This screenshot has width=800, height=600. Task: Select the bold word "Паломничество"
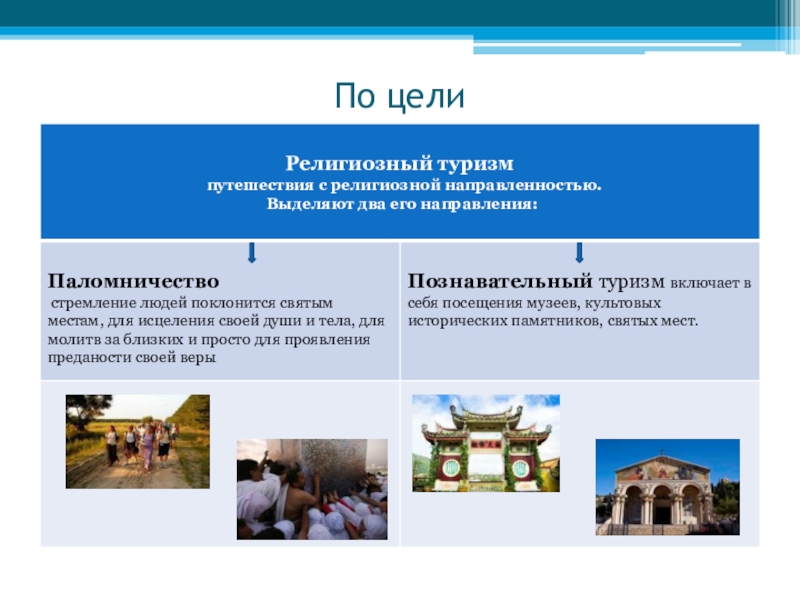click(133, 281)
